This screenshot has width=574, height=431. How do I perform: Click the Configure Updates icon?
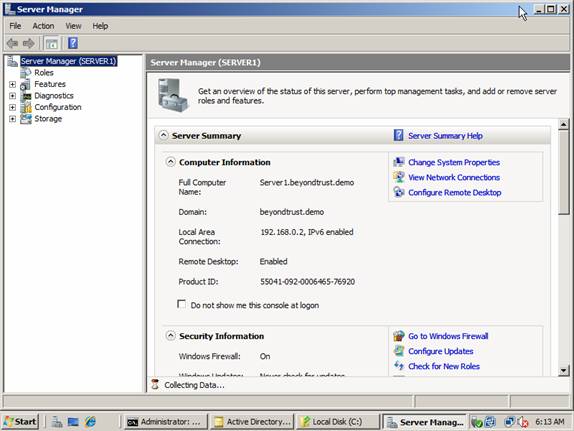(399, 351)
